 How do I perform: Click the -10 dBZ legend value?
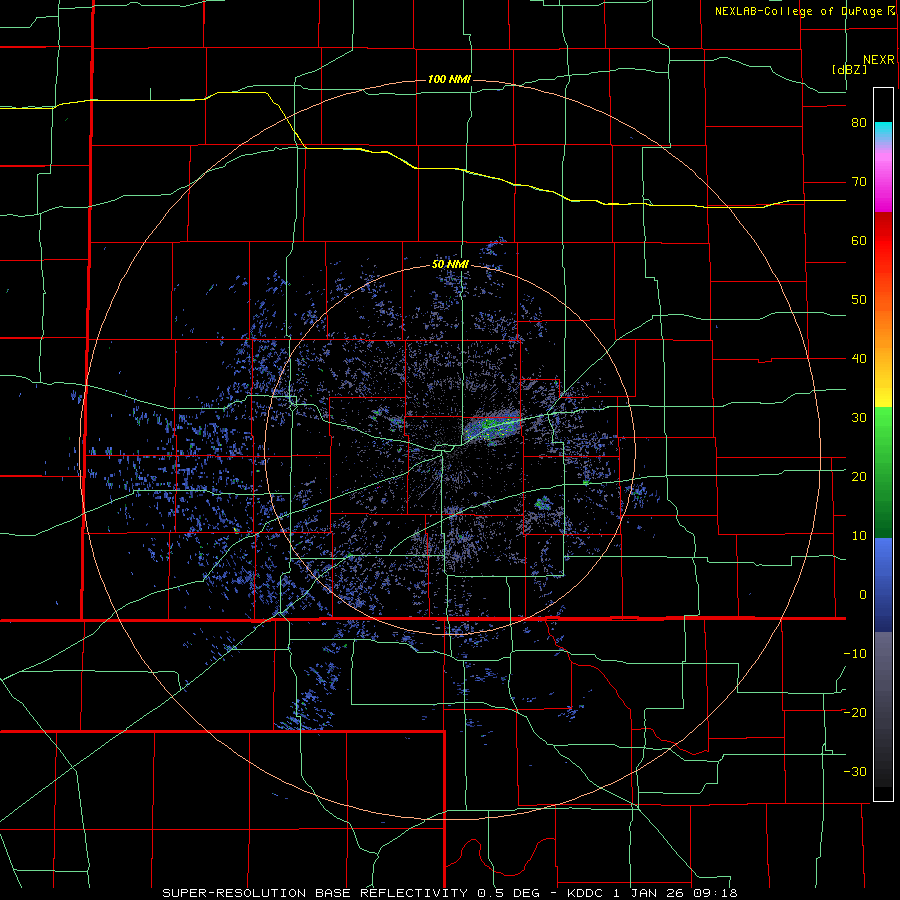pyautogui.click(x=855, y=654)
